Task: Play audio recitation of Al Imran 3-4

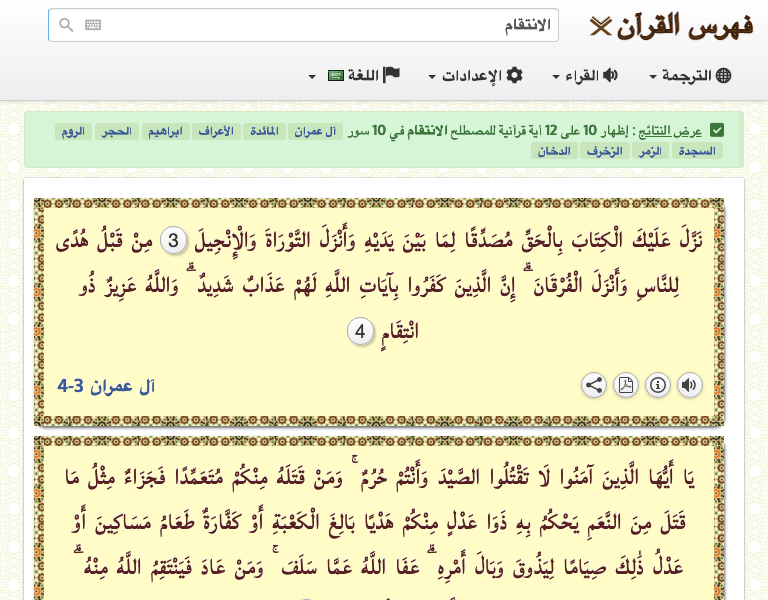Action: 689,385
